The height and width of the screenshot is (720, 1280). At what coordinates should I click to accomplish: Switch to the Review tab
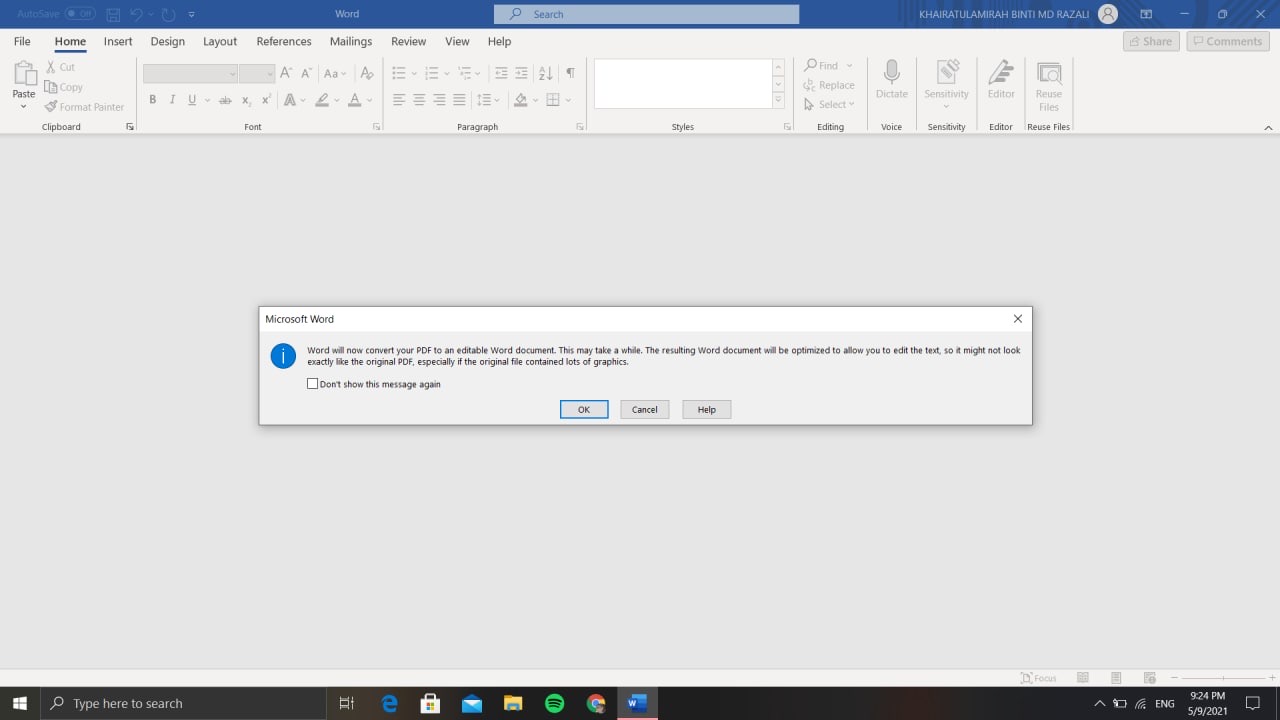(408, 41)
